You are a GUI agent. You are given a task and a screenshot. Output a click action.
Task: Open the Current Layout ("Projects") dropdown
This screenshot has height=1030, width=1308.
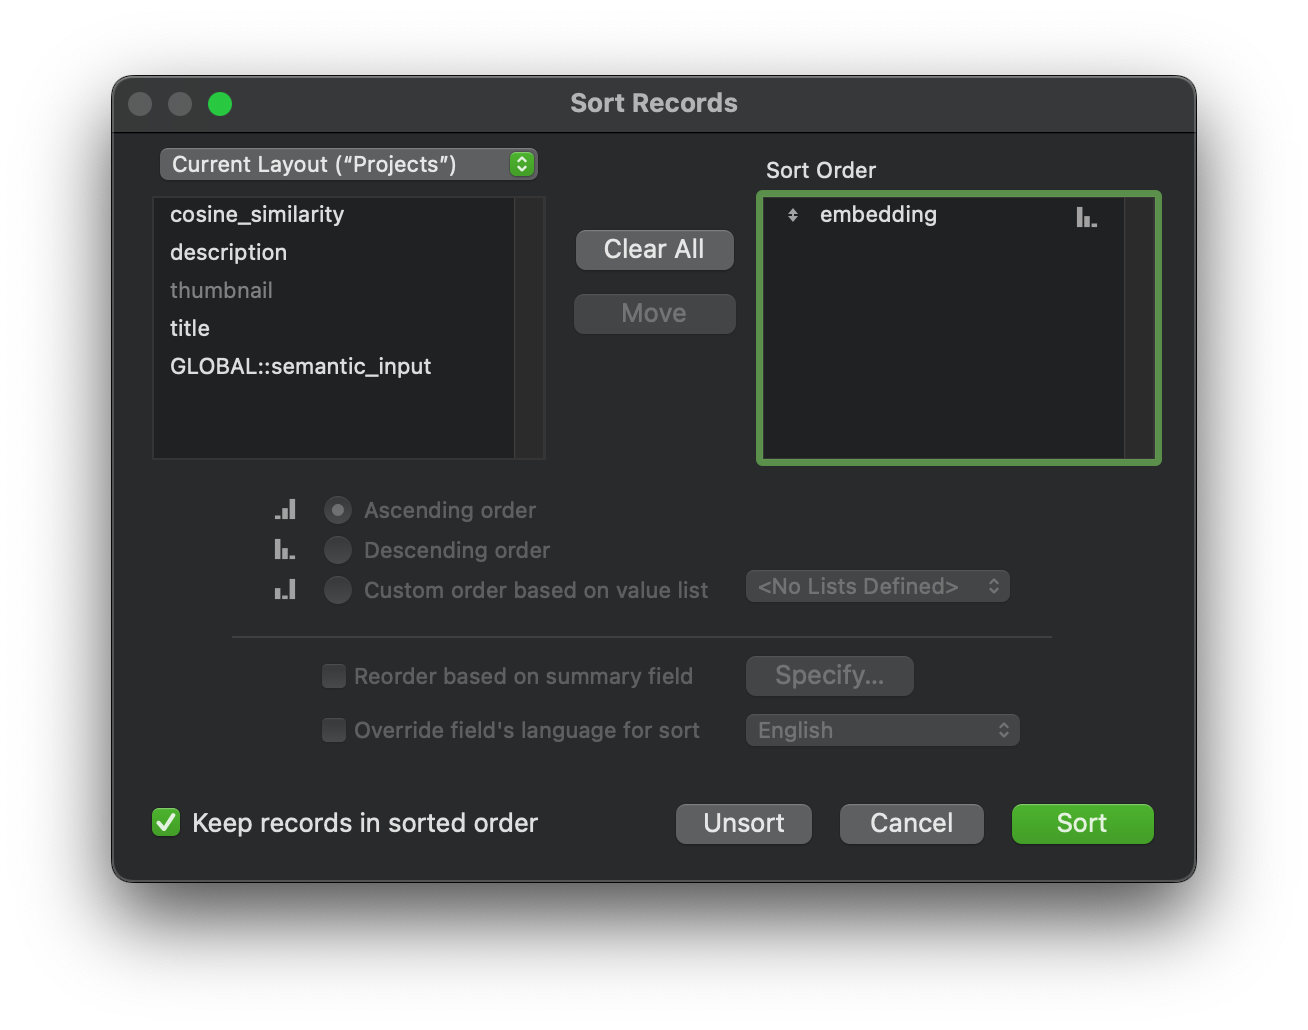(x=348, y=164)
